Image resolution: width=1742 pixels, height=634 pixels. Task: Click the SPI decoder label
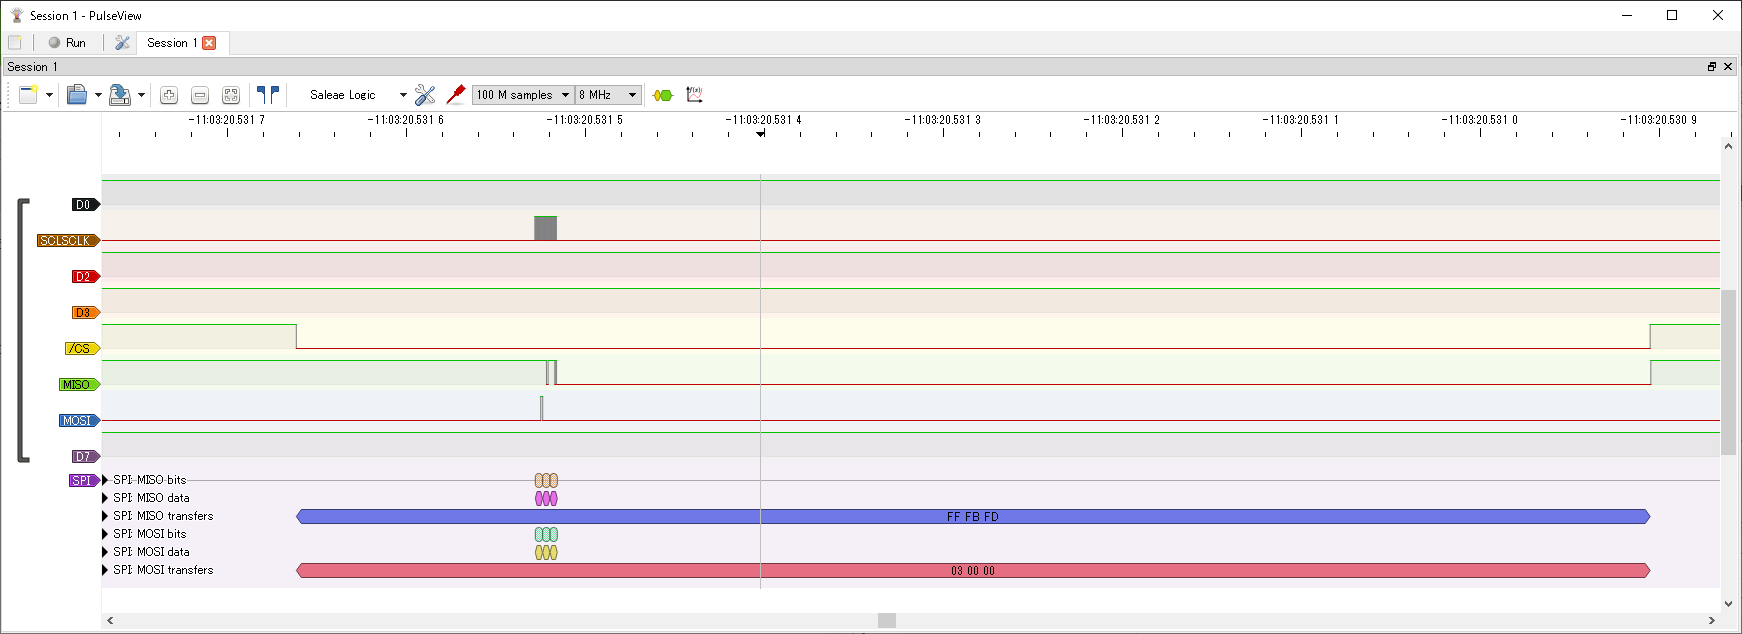(84, 481)
